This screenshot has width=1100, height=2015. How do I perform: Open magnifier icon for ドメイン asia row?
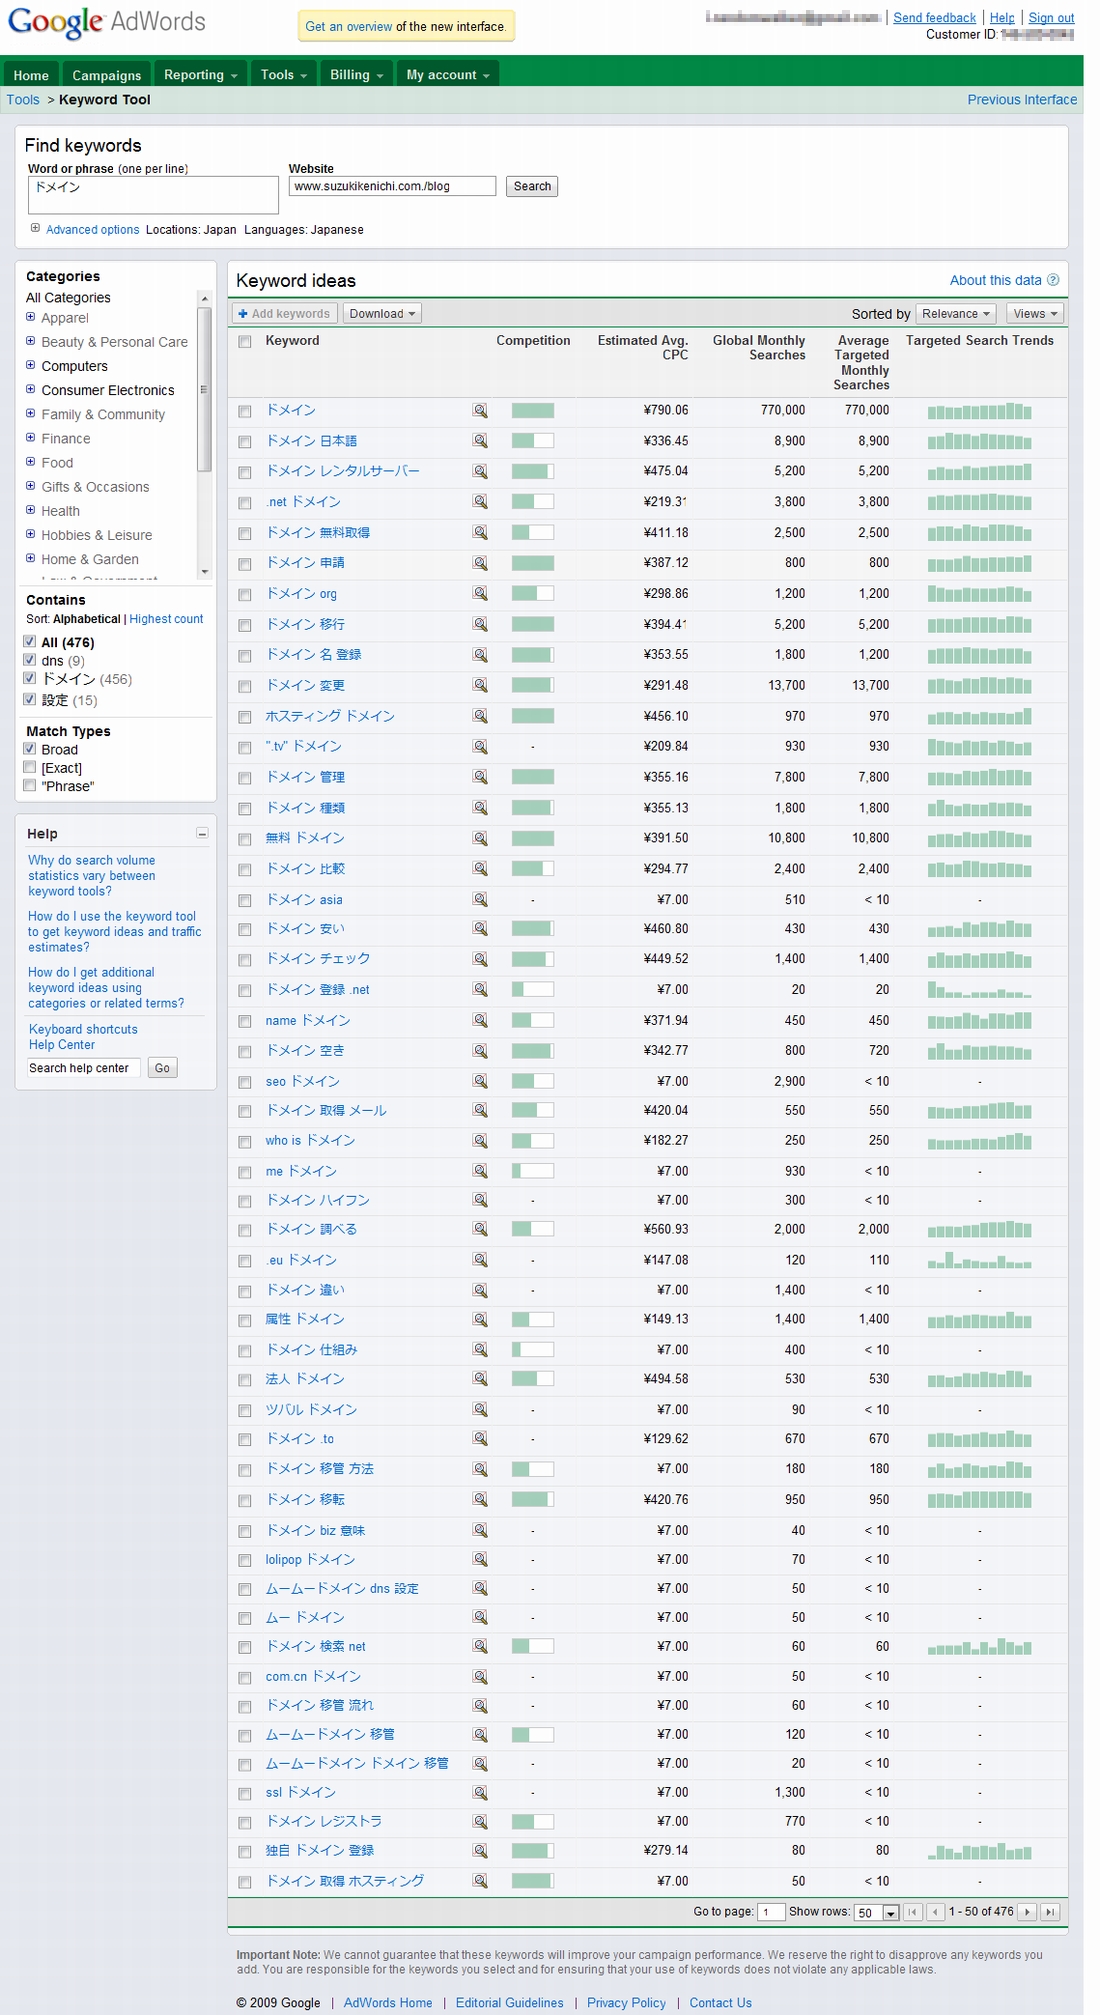[480, 900]
